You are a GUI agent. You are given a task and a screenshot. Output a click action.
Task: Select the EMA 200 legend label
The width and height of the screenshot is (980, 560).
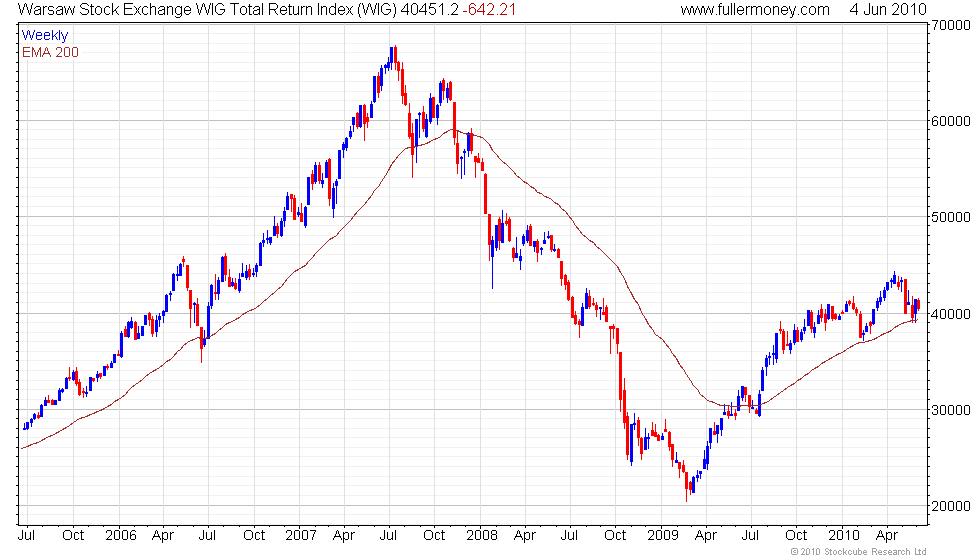[x=51, y=52]
